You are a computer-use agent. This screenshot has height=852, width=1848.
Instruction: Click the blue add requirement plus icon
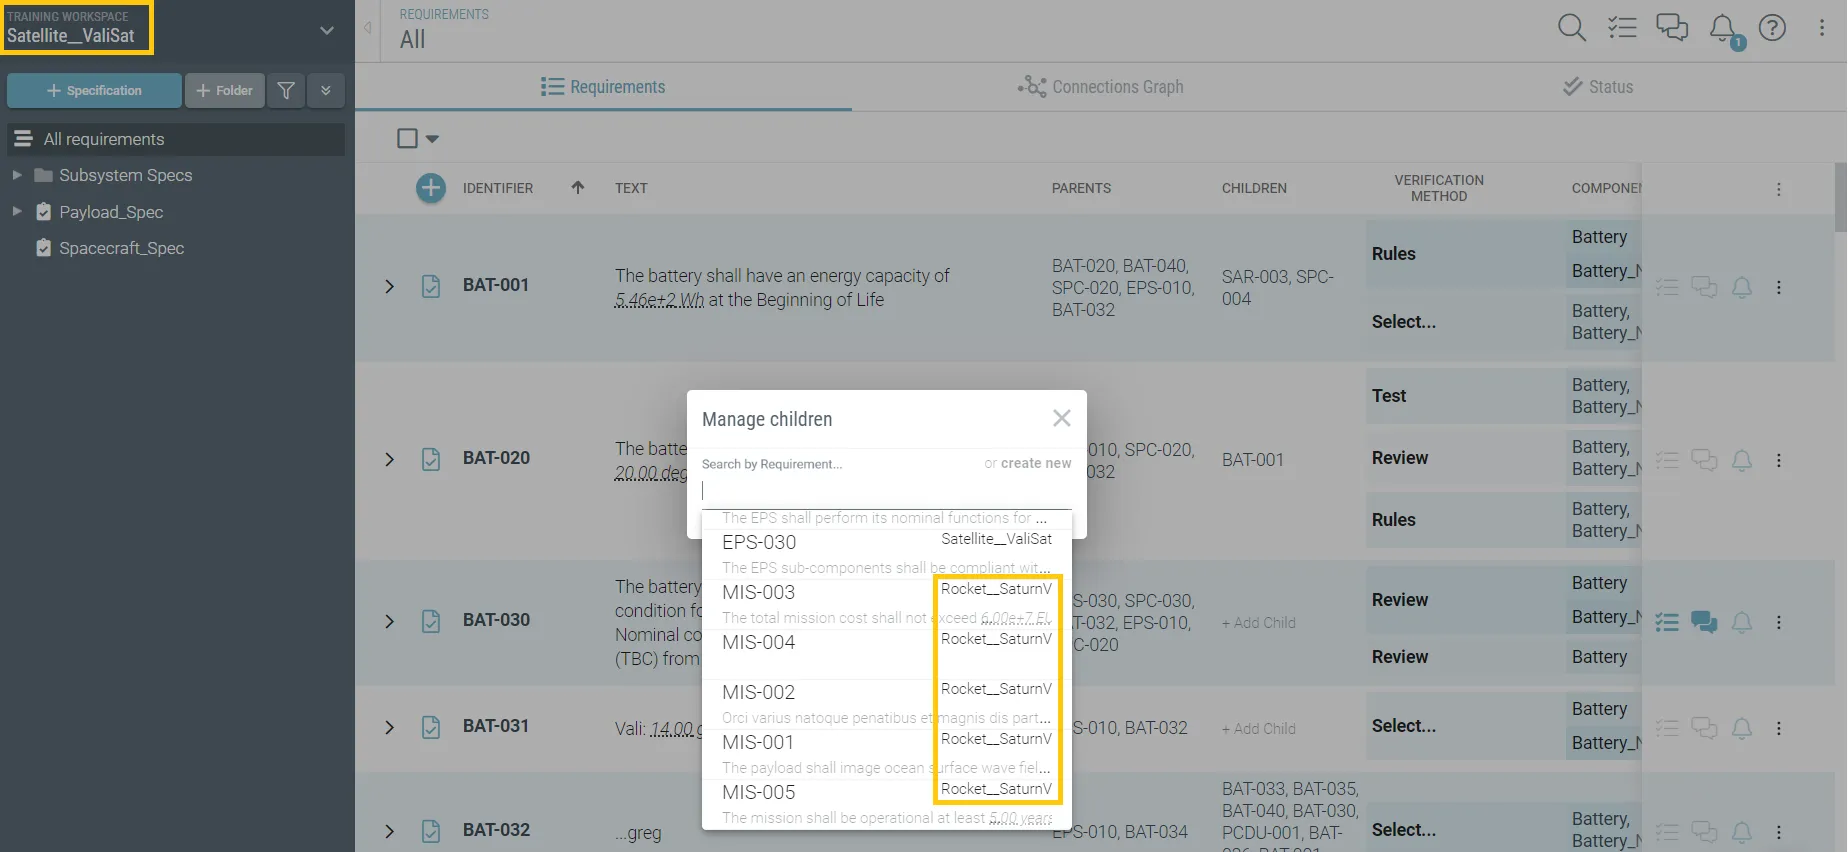(x=431, y=188)
